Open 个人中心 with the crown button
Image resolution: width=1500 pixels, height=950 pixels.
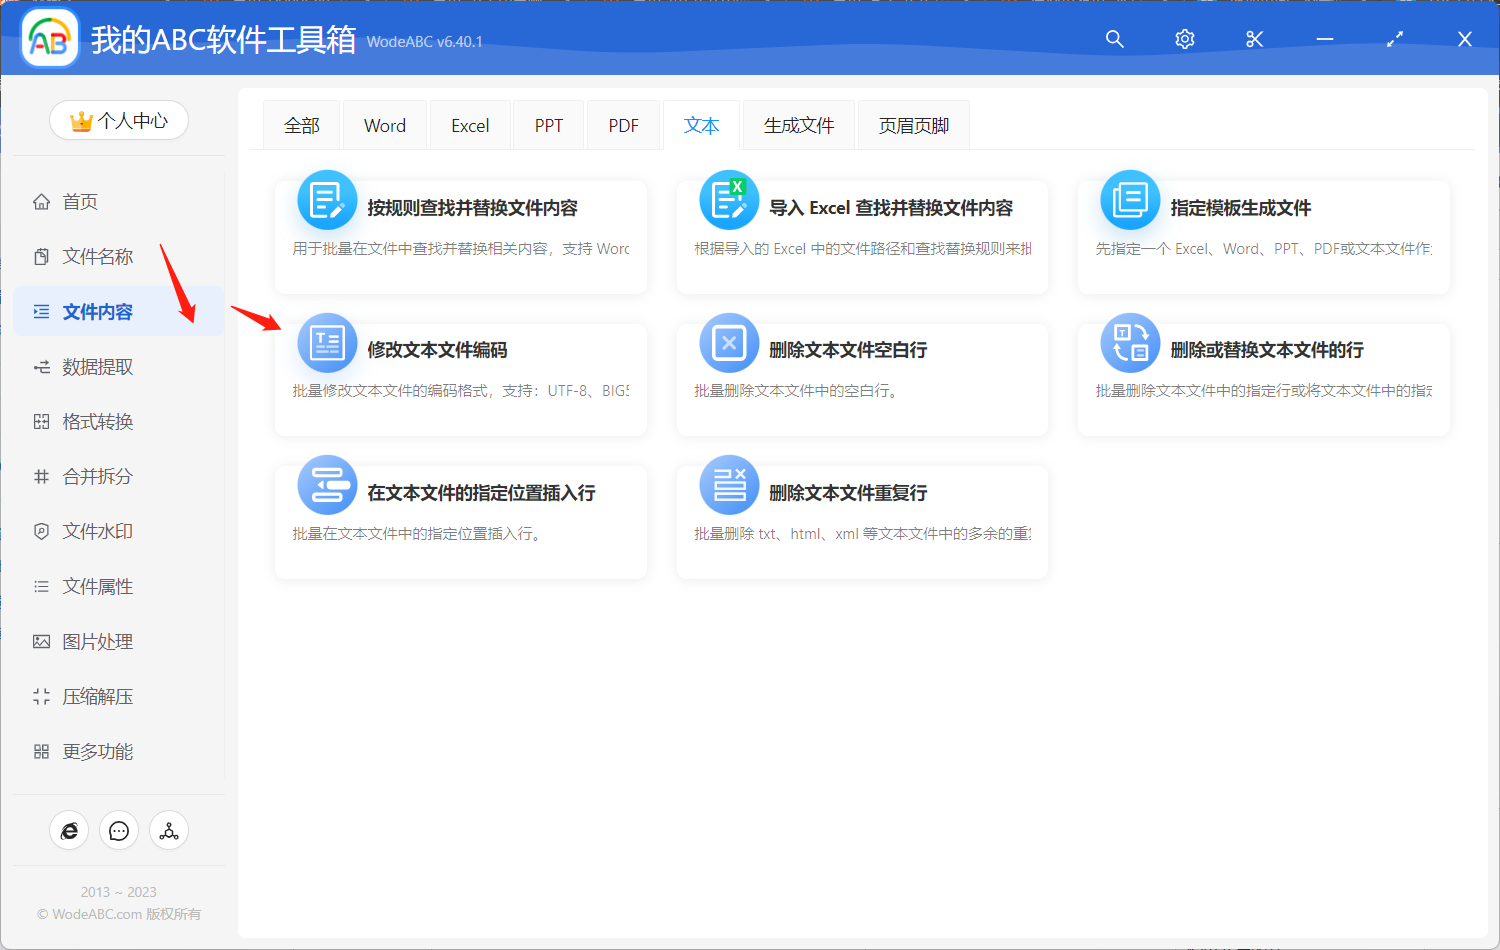tap(119, 119)
